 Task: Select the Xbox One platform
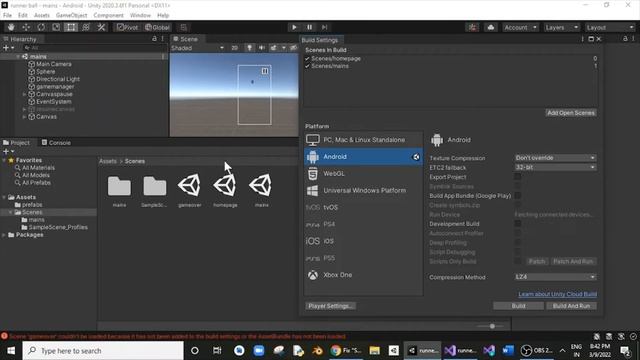(x=363, y=275)
